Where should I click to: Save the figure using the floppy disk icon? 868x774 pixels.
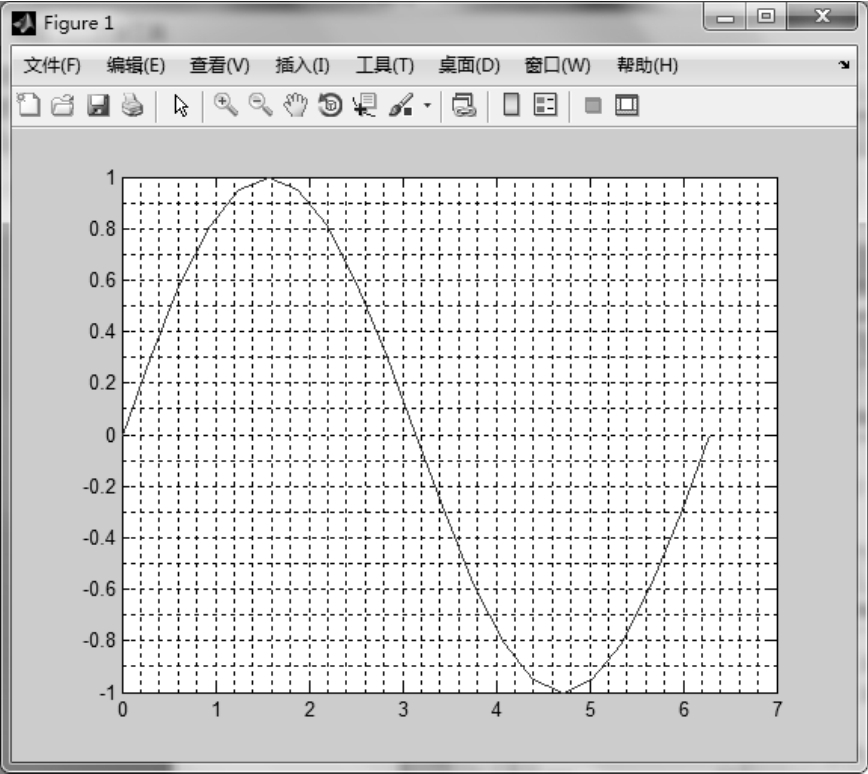(x=98, y=105)
